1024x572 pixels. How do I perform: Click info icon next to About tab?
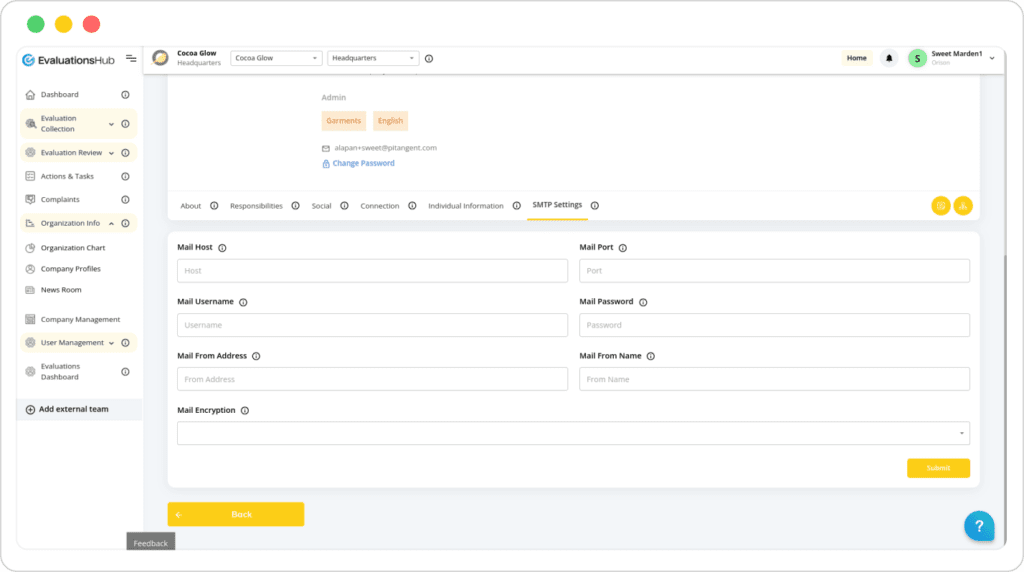coord(214,206)
